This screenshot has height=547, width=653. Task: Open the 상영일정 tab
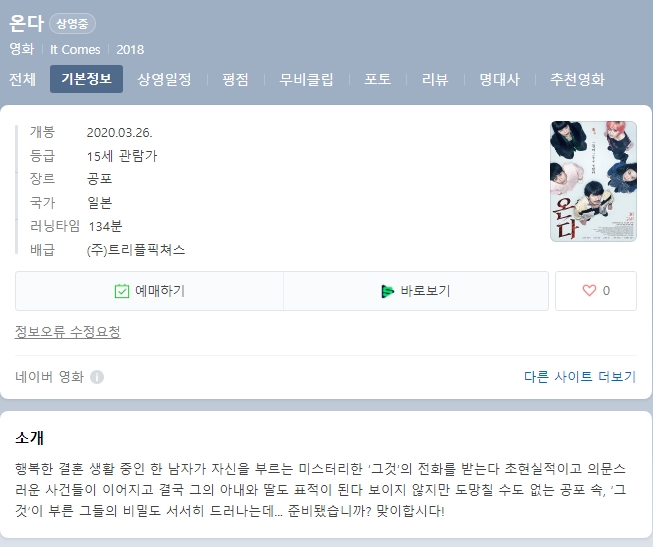164,79
